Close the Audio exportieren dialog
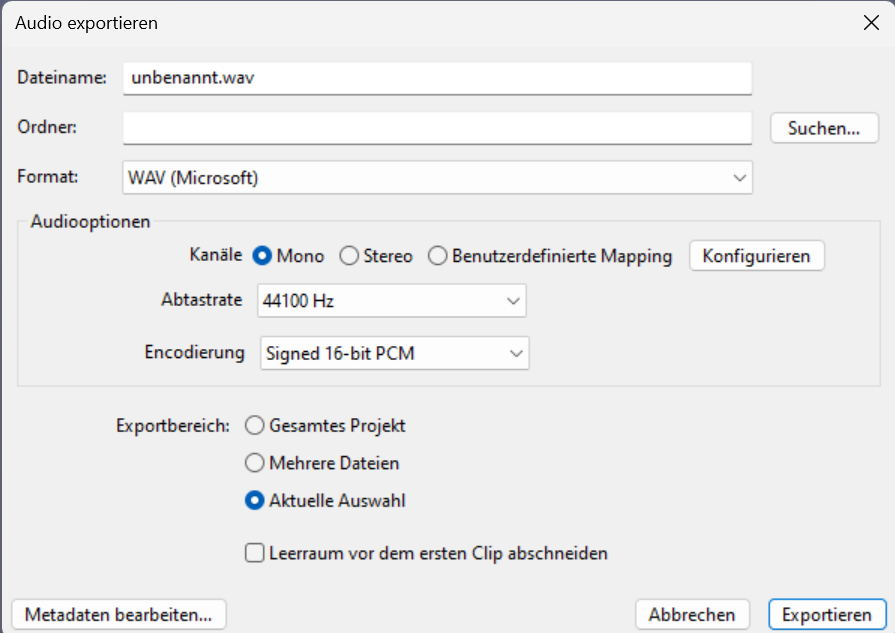 (x=871, y=23)
